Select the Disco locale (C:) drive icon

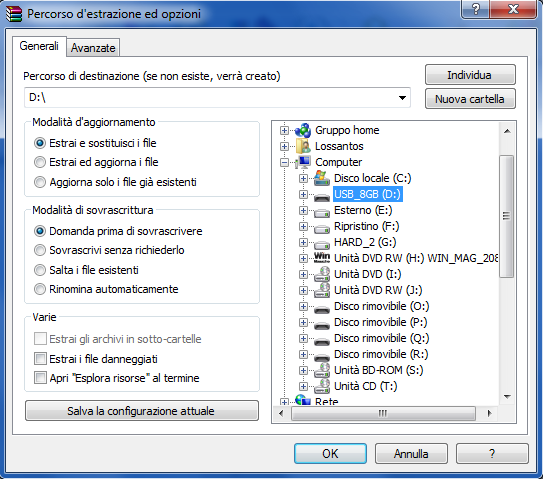point(322,178)
